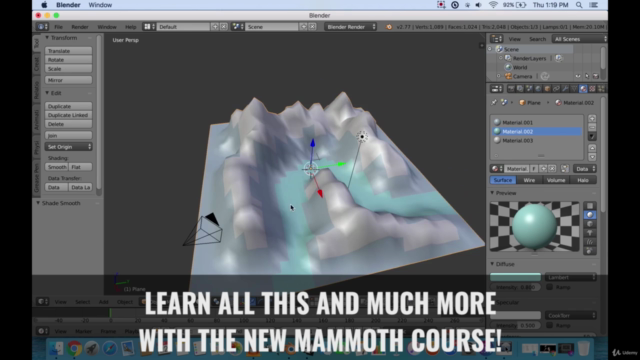Open the Particles properties tab icon
The image size is (640, 360).
pyautogui.click(x=601, y=89)
